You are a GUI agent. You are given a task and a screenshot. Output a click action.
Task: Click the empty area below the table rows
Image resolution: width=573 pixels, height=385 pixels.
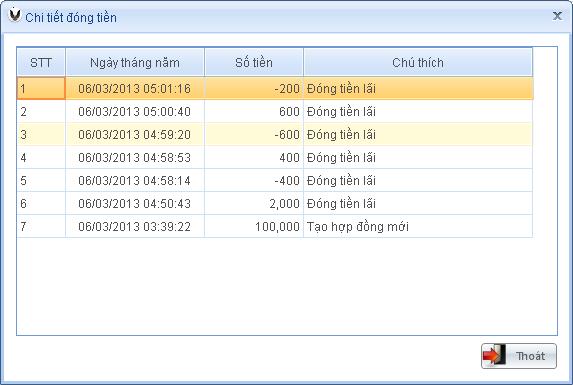[287, 286]
